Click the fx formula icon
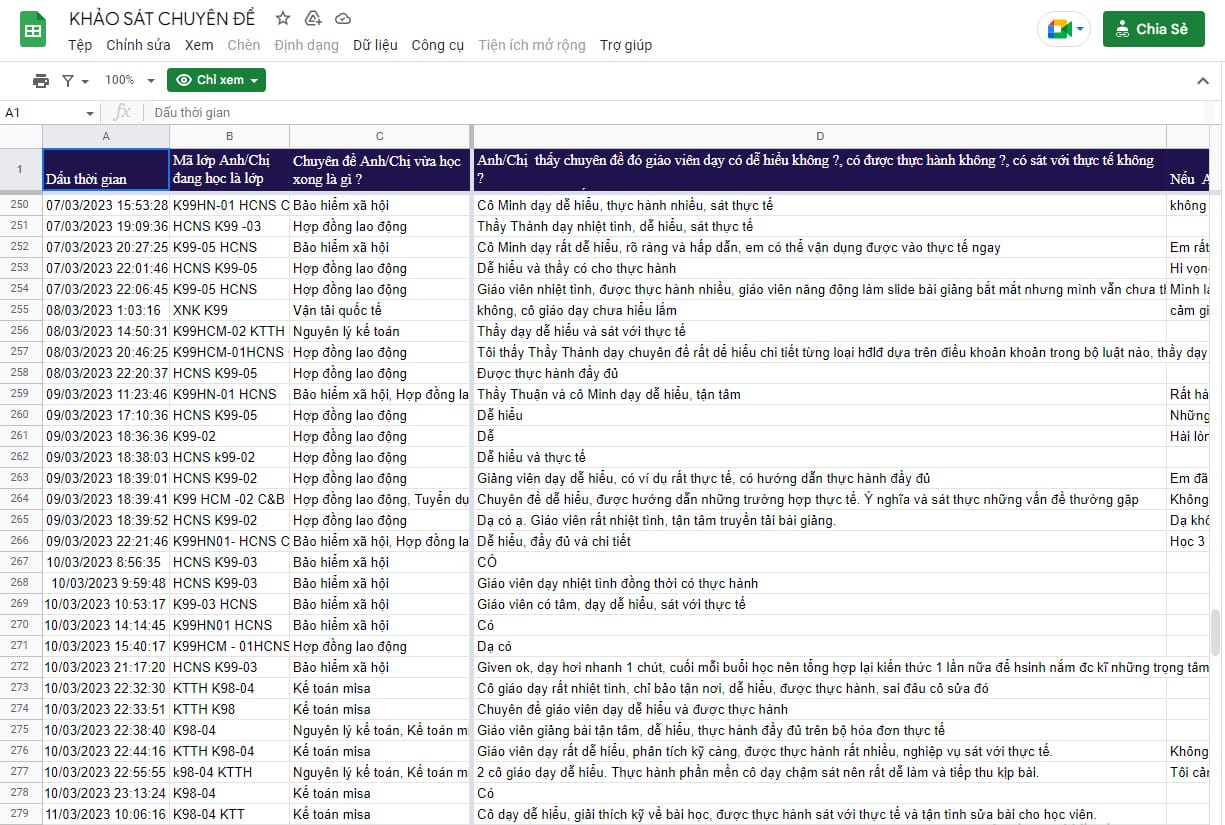Viewport: 1225px width, 825px height. tap(123, 113)
